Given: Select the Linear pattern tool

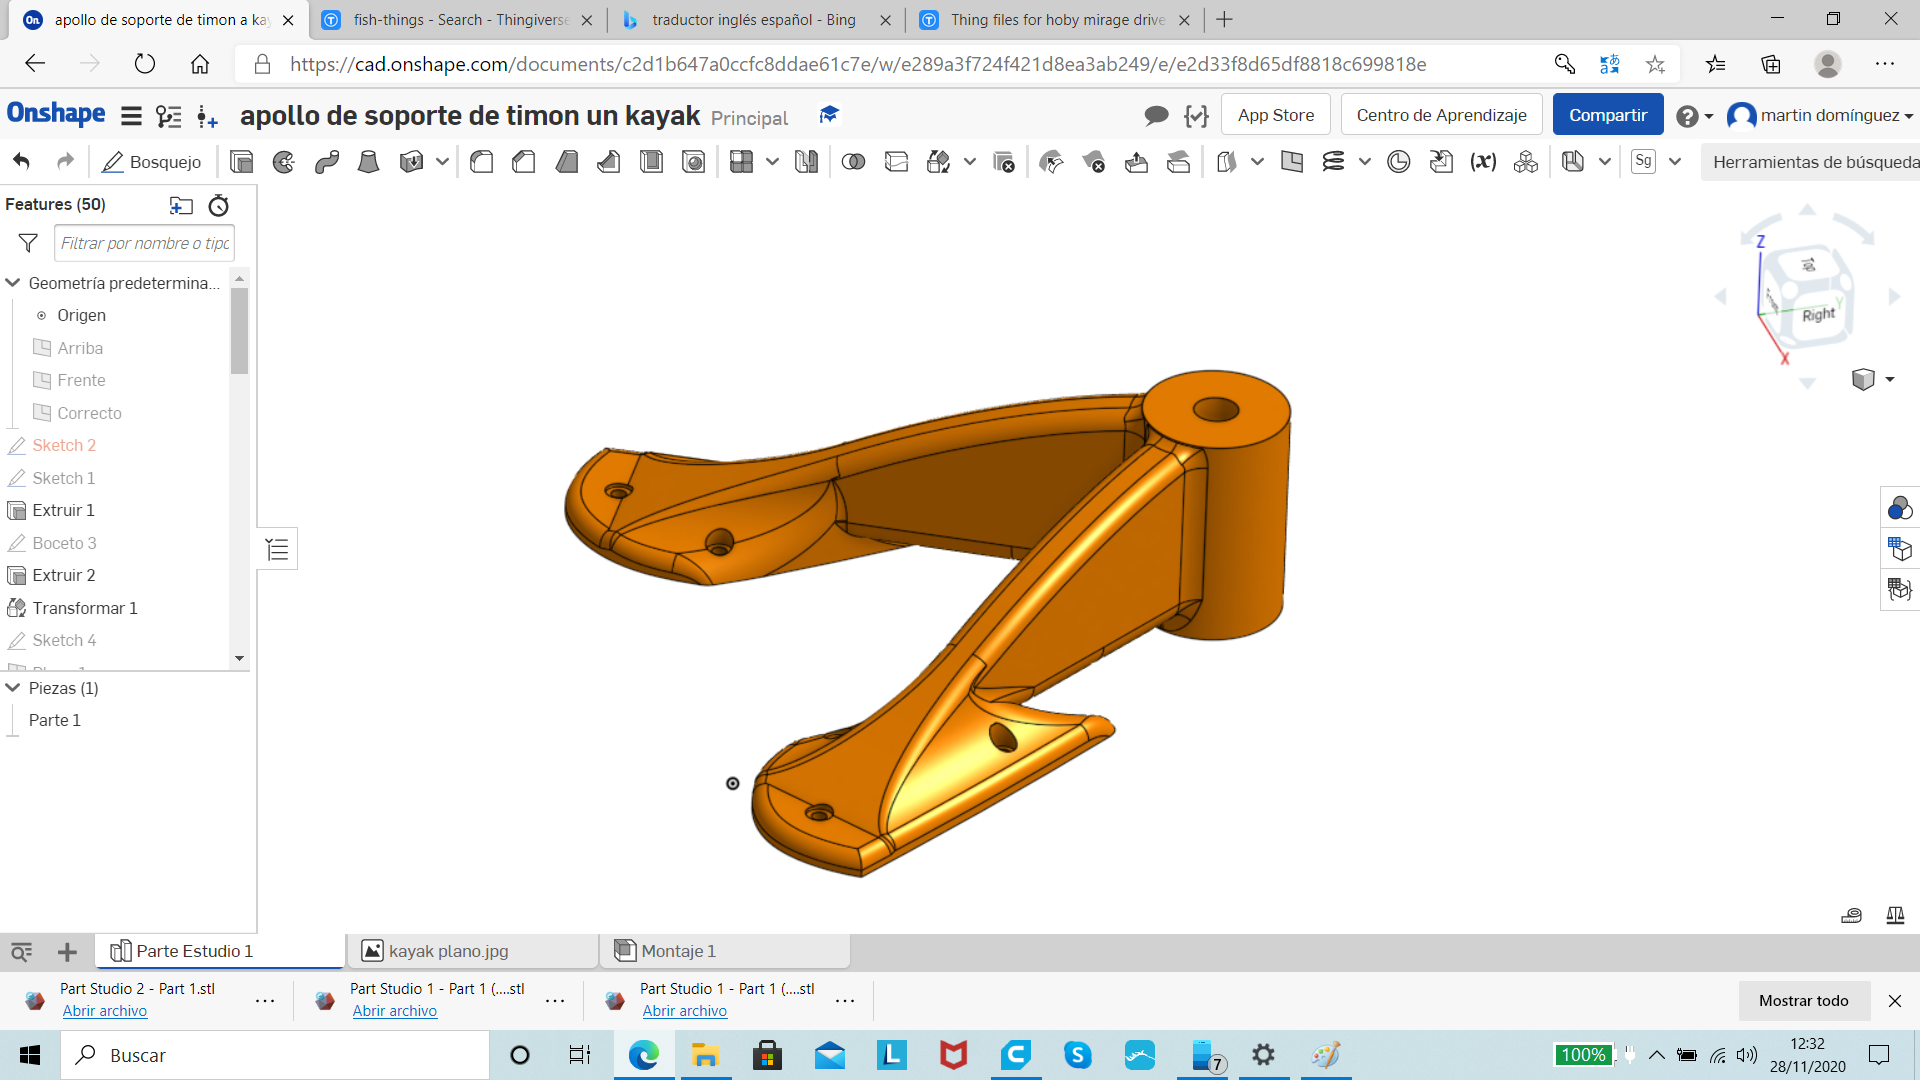Looking at the screenshot, I should pyautogui.click(x=741, y=162).
